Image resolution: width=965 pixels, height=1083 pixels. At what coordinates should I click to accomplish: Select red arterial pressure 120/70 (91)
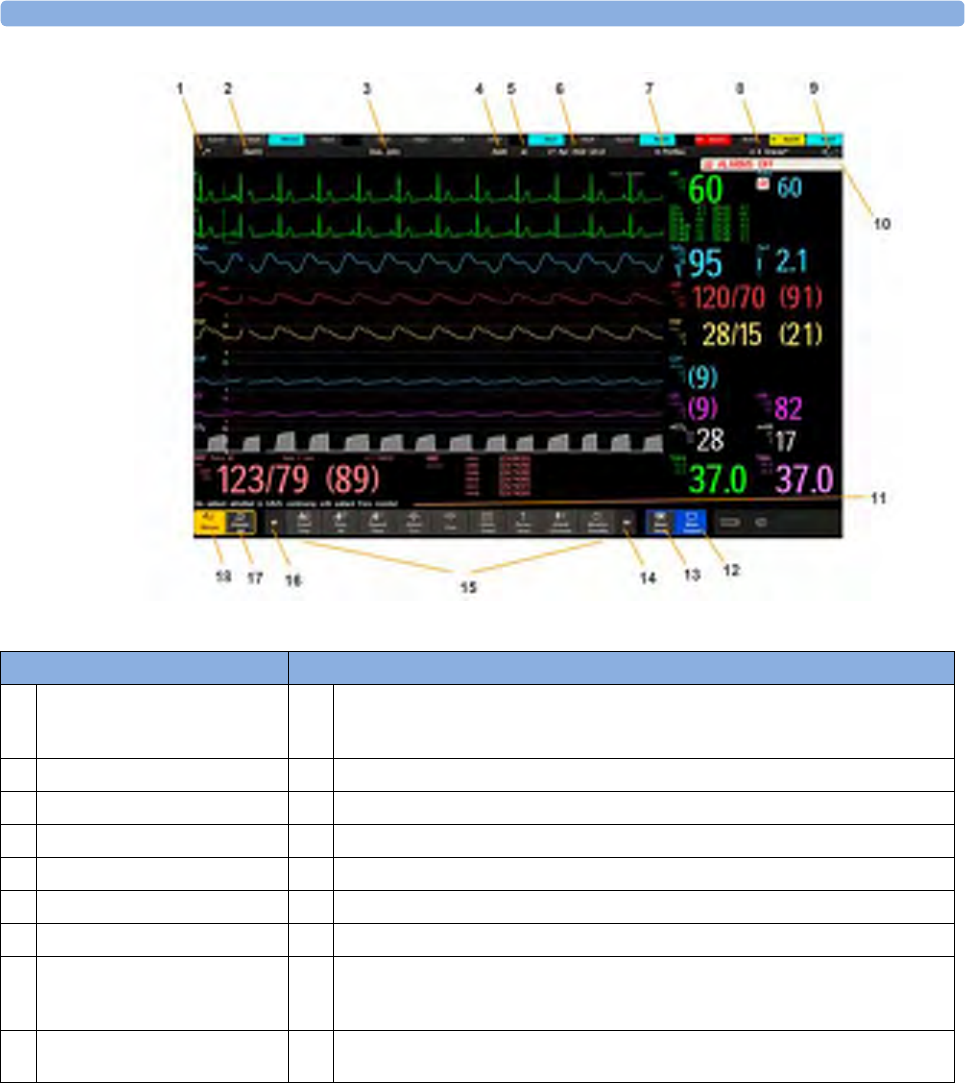pos(757,298)
